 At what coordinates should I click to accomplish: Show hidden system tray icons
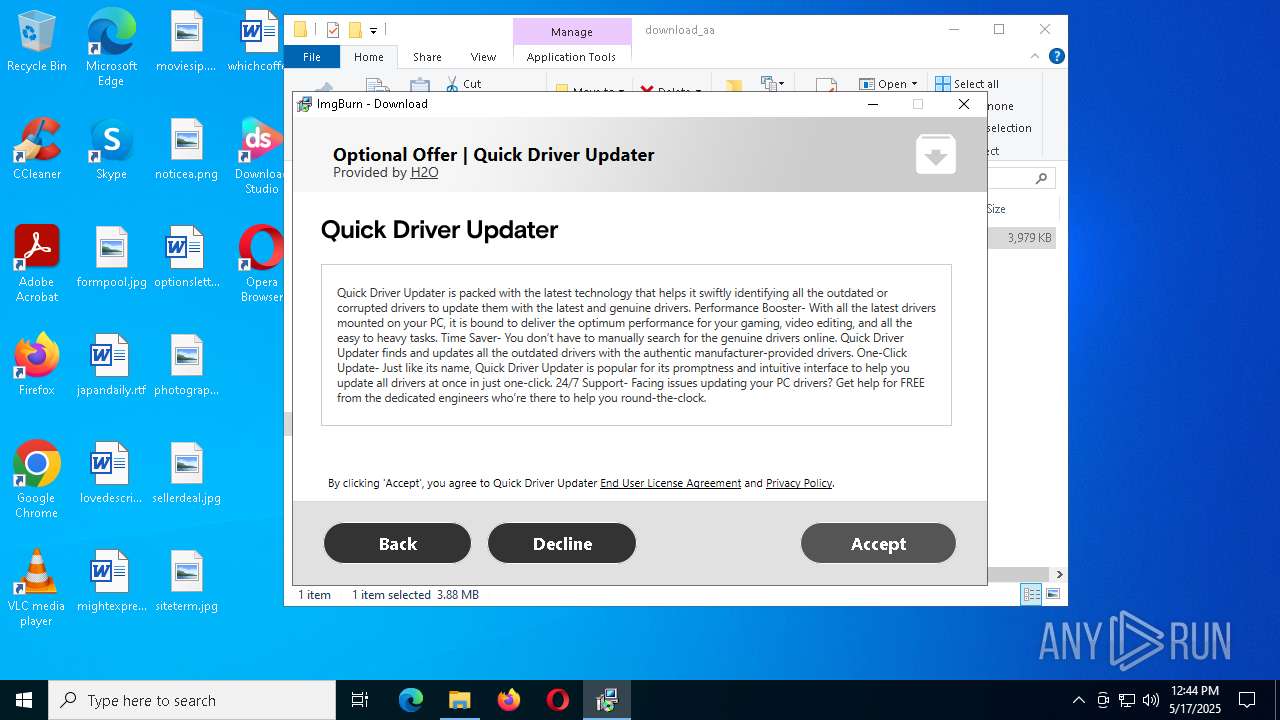[x=1078, y=700]
